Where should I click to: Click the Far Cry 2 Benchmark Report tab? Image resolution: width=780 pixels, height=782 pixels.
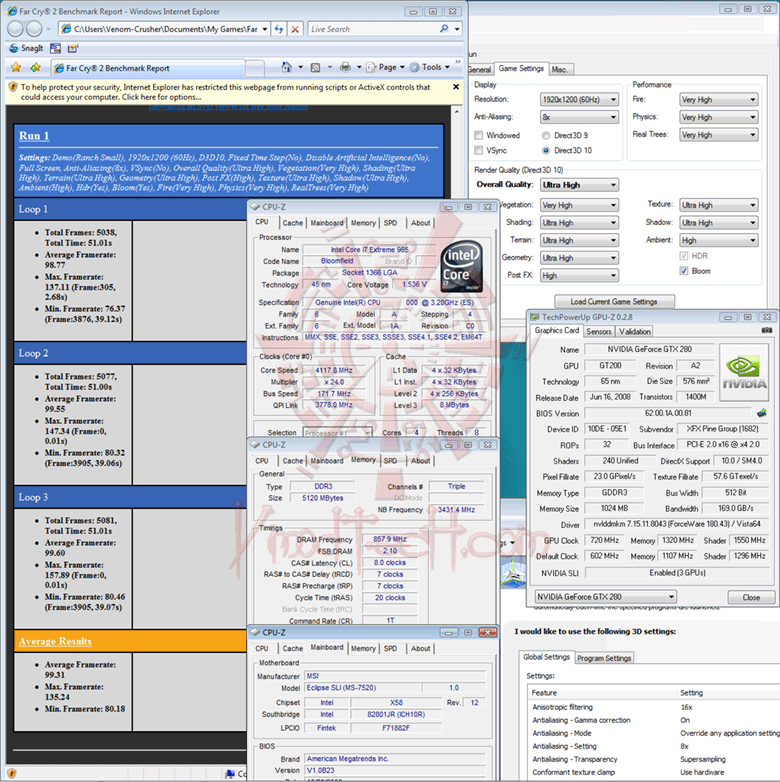tap(148, 68)
